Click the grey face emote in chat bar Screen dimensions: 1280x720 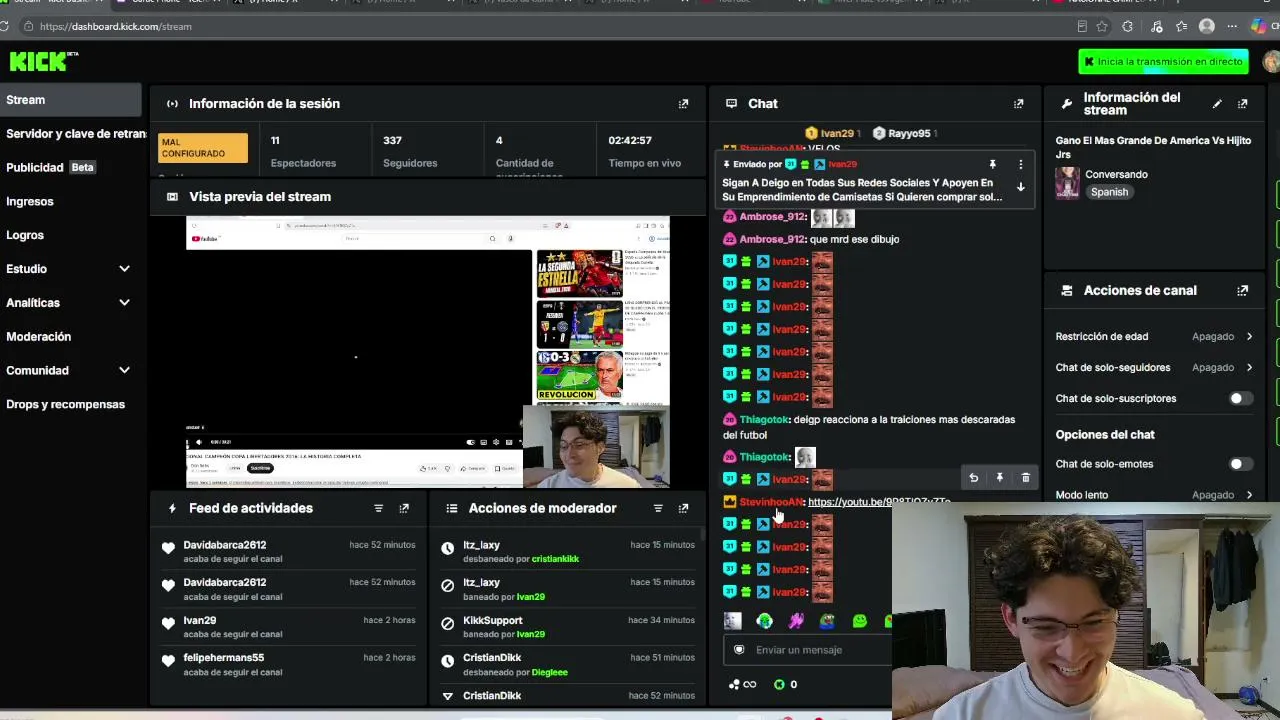(733, 621)
